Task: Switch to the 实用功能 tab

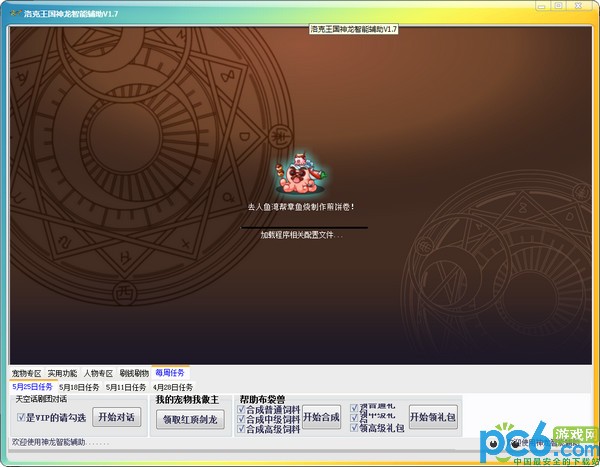Action: (62, 373)
